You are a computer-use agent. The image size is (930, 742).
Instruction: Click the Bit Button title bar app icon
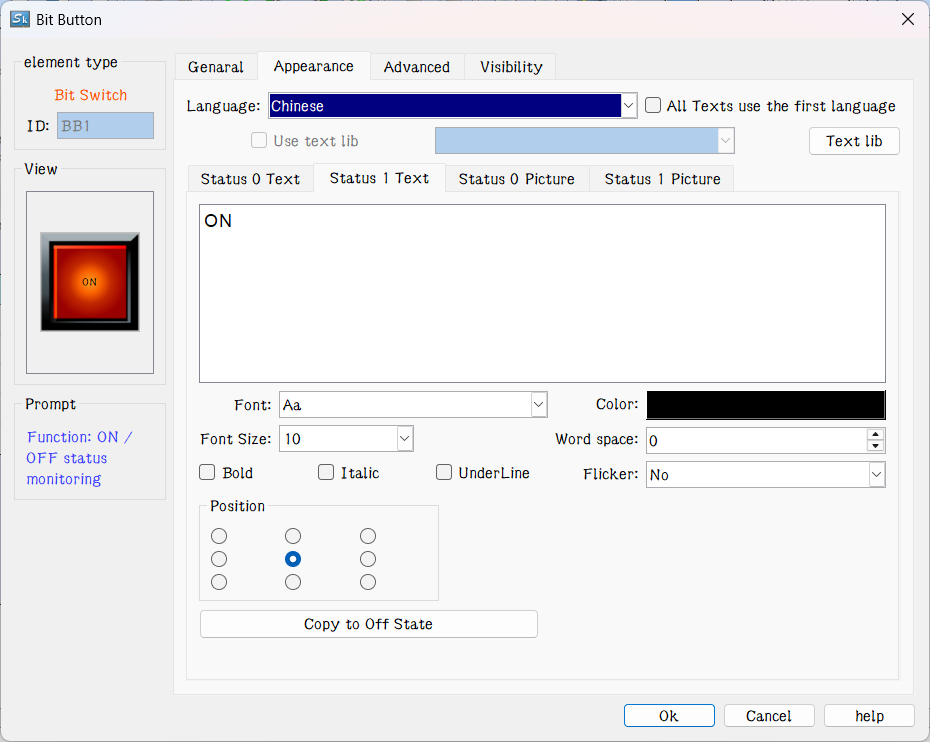pyautogui.click(x=19, y=19)
